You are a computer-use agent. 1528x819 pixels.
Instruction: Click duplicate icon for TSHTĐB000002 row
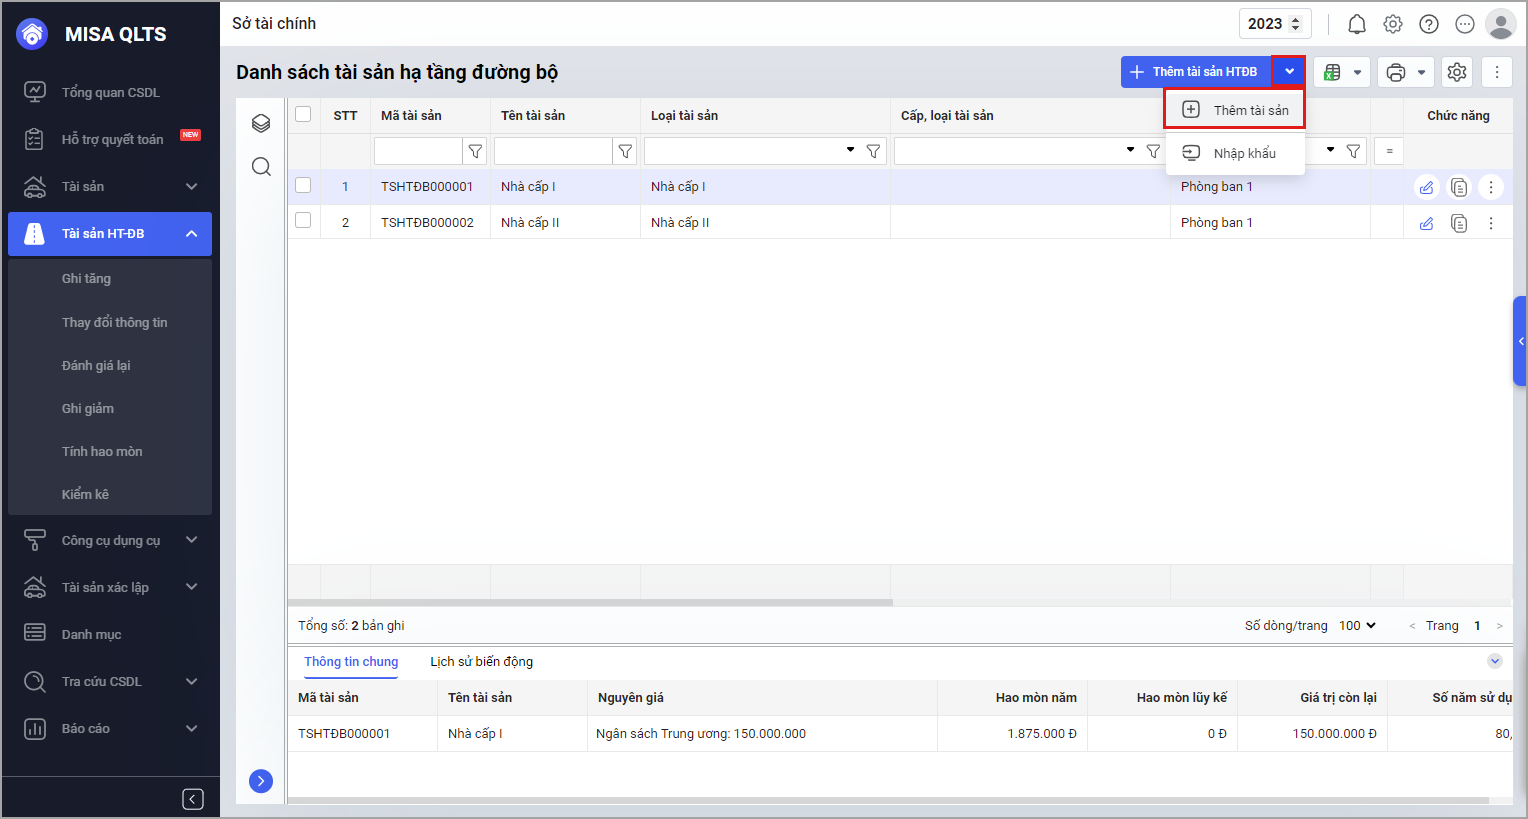[x=1459, y=223]
